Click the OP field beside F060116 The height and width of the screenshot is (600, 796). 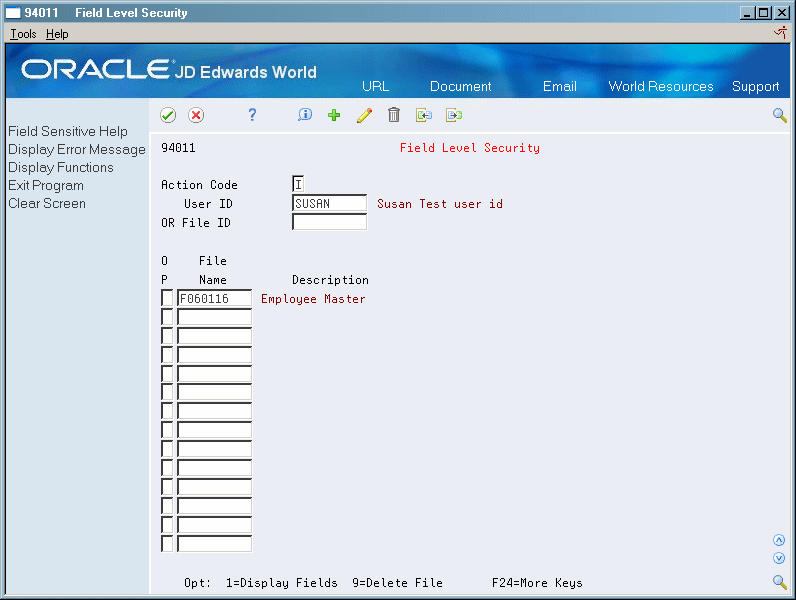(167, 298)
